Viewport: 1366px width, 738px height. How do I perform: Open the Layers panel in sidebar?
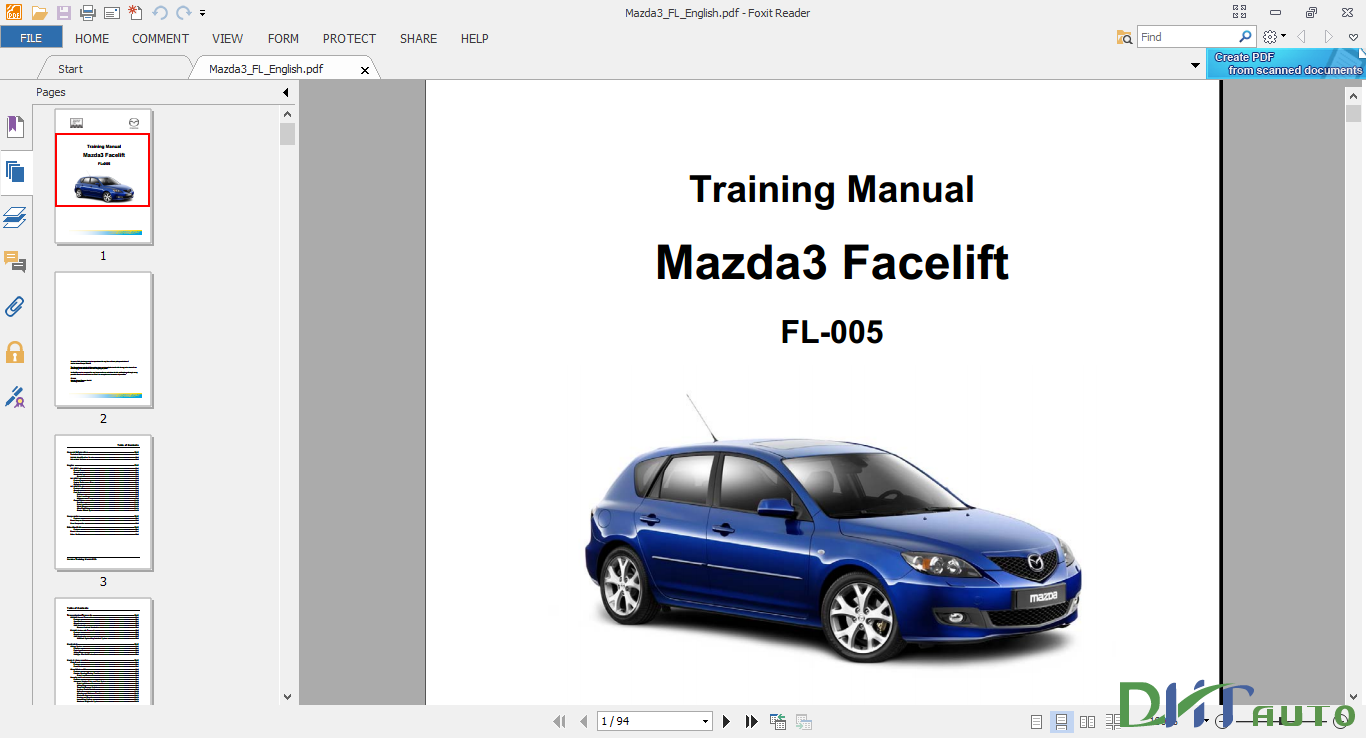(x=15, y=217)
